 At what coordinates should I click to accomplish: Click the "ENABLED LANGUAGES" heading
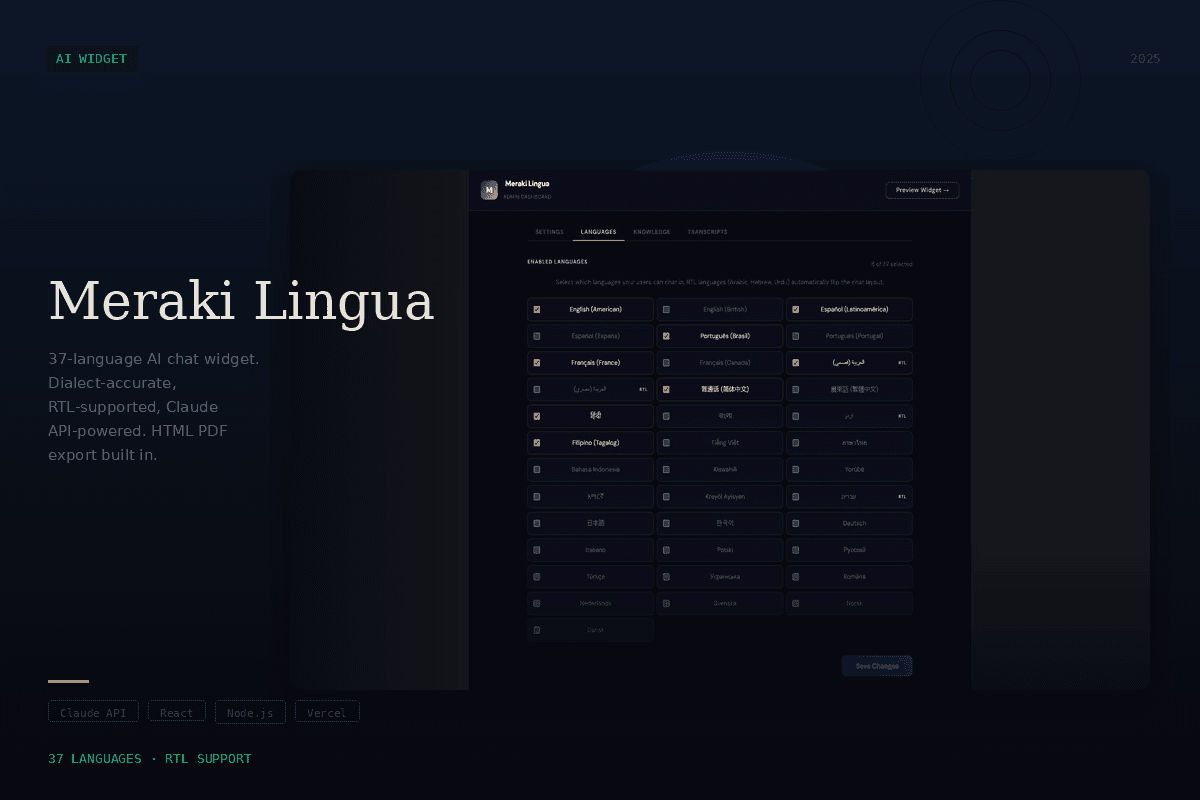pos(557,262)
